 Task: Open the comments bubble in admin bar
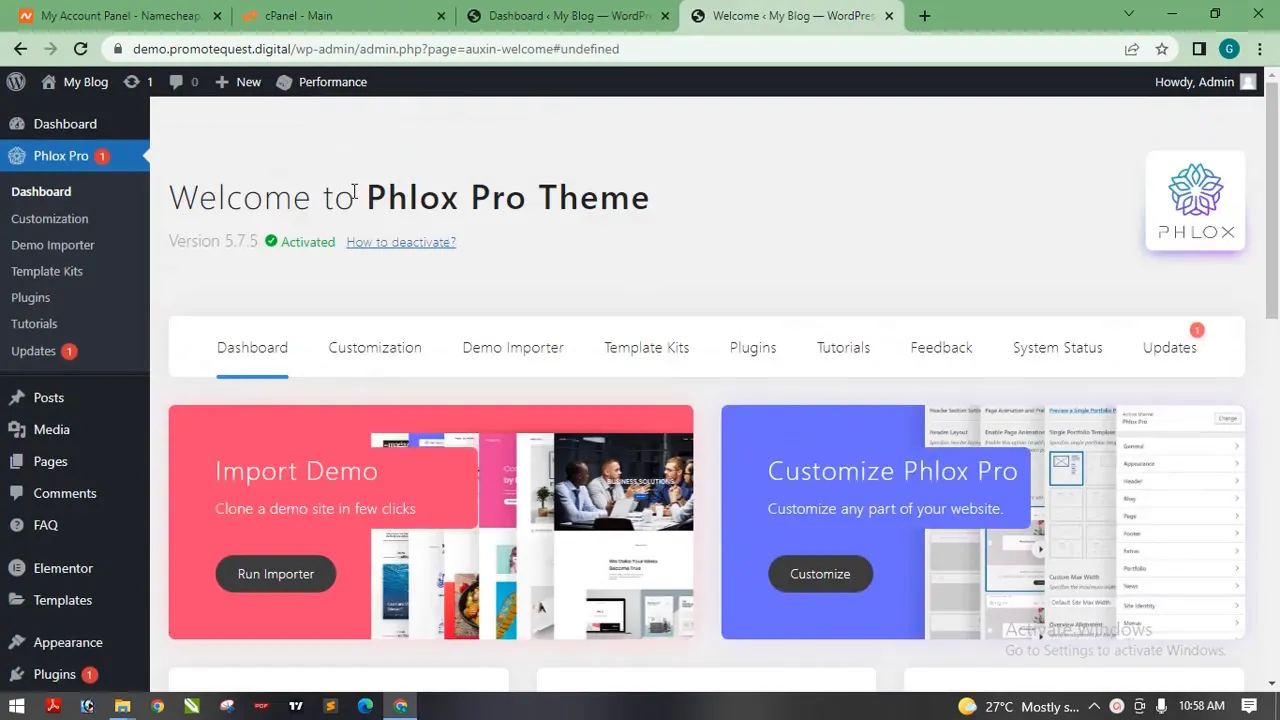(176, 82)
